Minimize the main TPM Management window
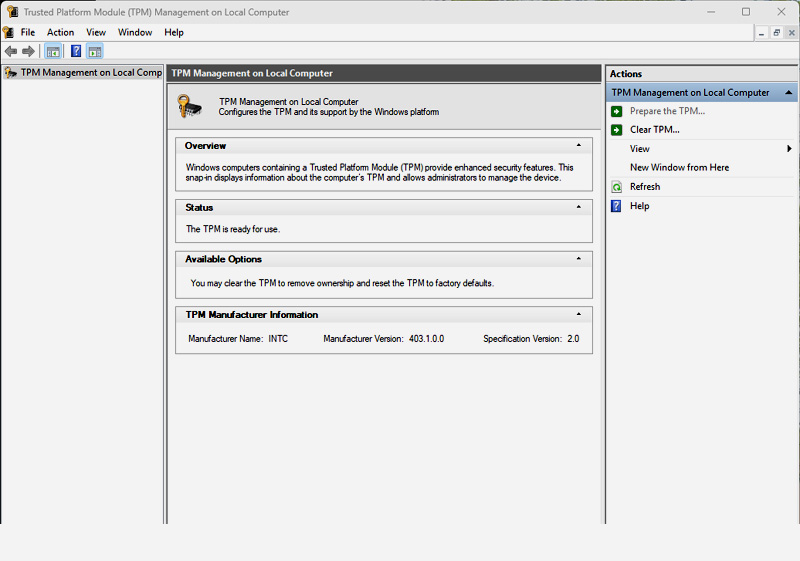Viewport: 800px width, 561px height. coord(711,12)
